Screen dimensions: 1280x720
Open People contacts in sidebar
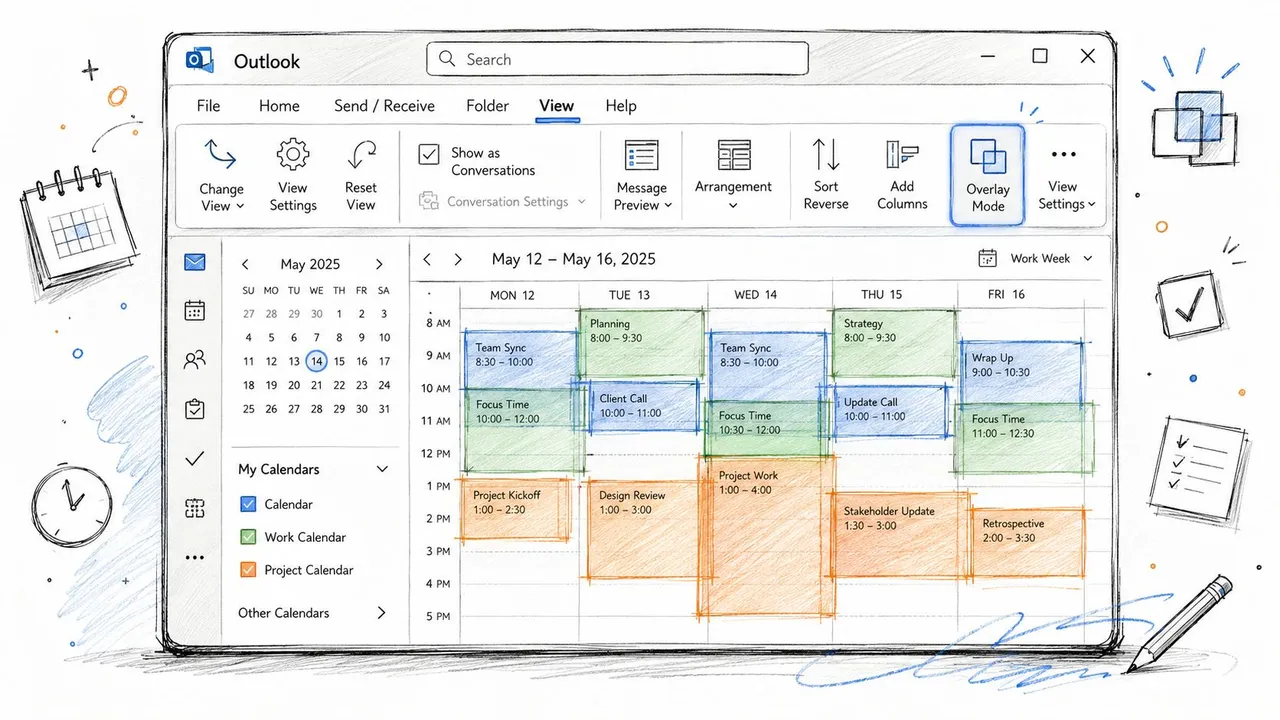[x=195, y=359]
